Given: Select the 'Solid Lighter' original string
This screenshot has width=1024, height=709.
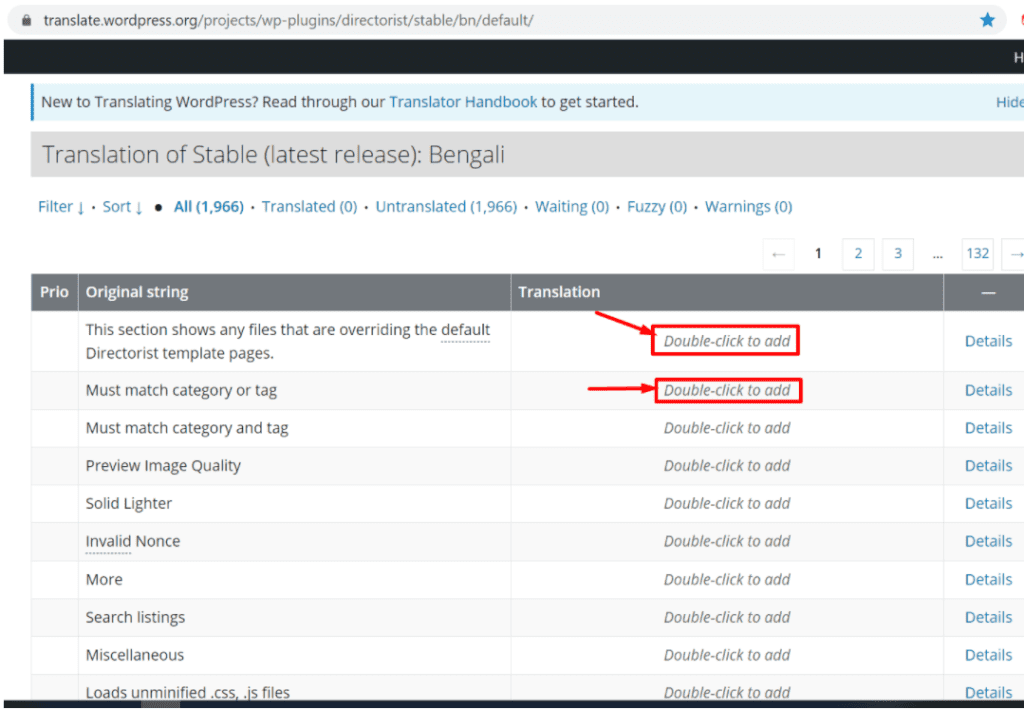Looking at the screenshot, I should coord(129,504).
